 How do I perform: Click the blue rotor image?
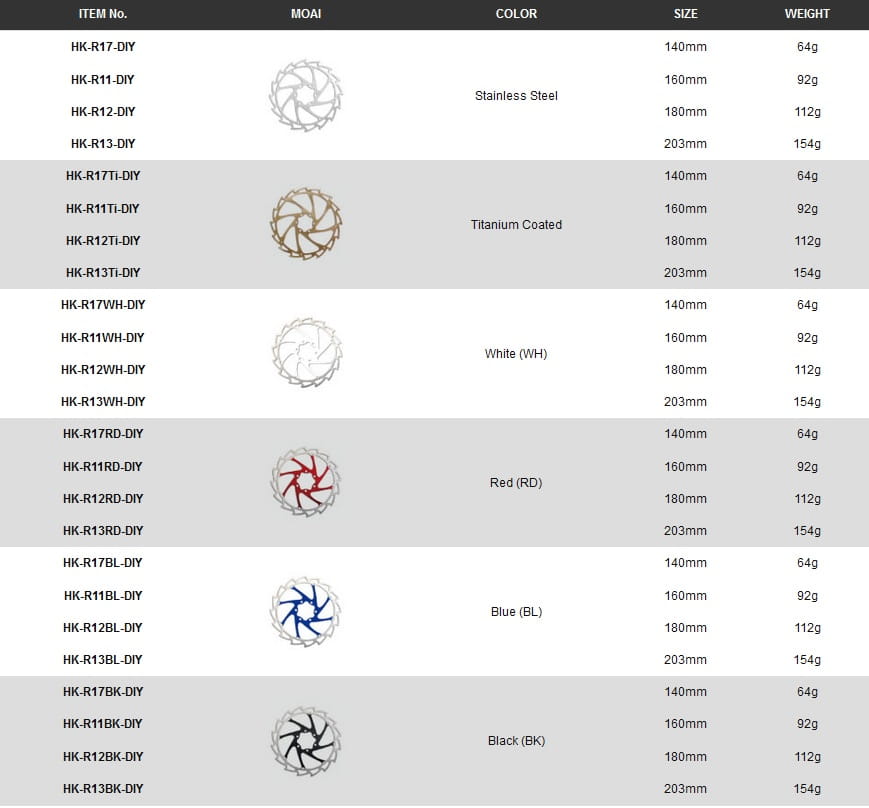305,611
